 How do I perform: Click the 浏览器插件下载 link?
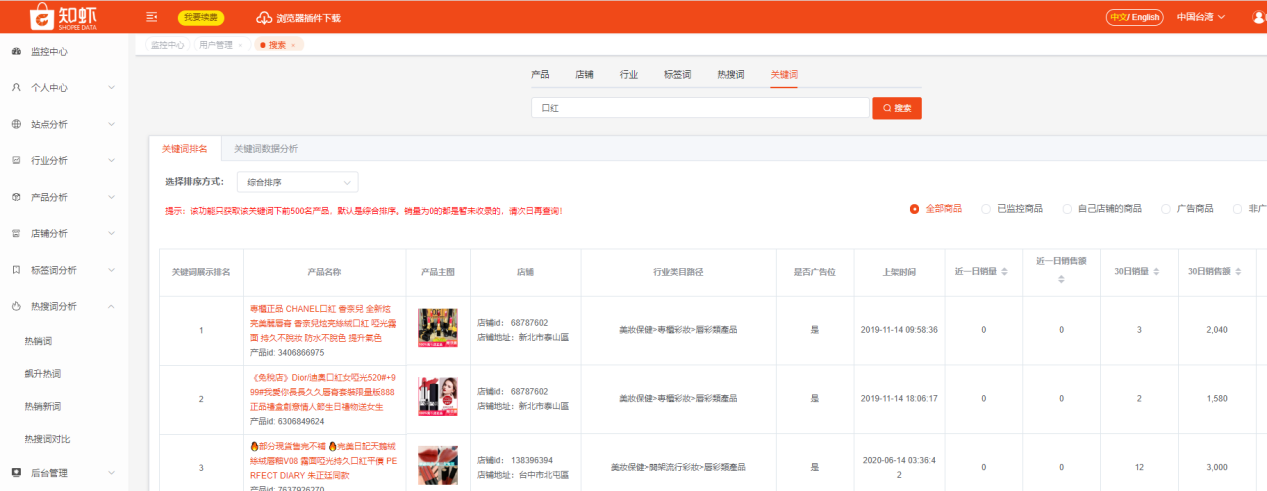tap(308, 17)
